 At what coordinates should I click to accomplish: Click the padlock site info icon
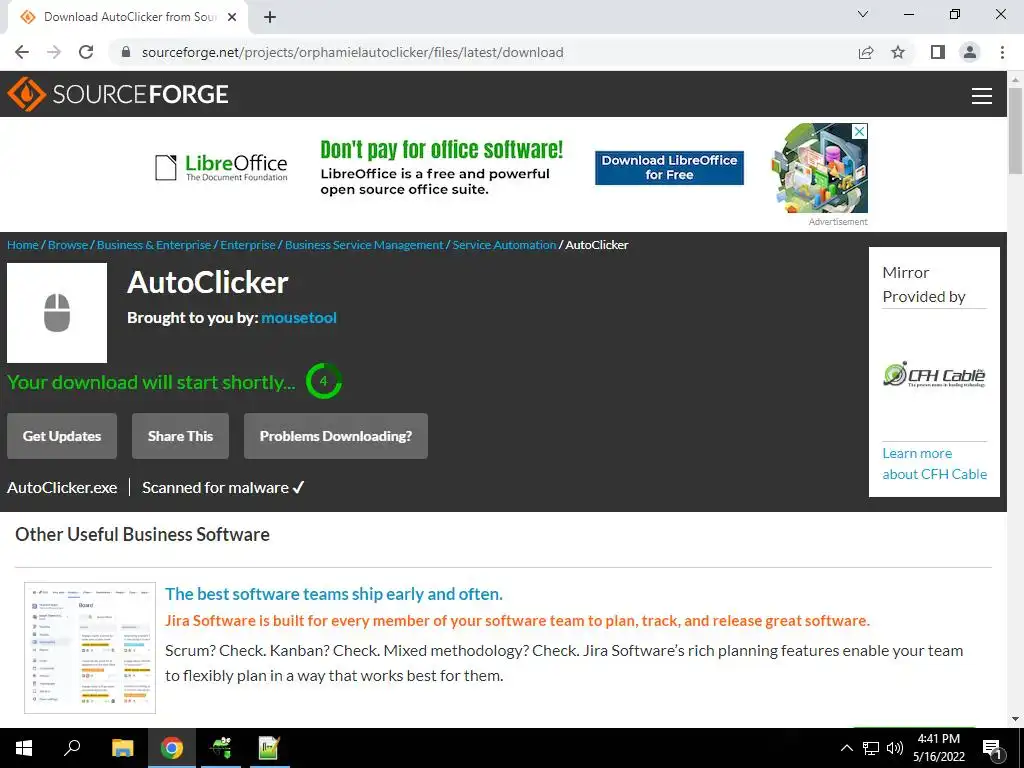tap(127, 52)
